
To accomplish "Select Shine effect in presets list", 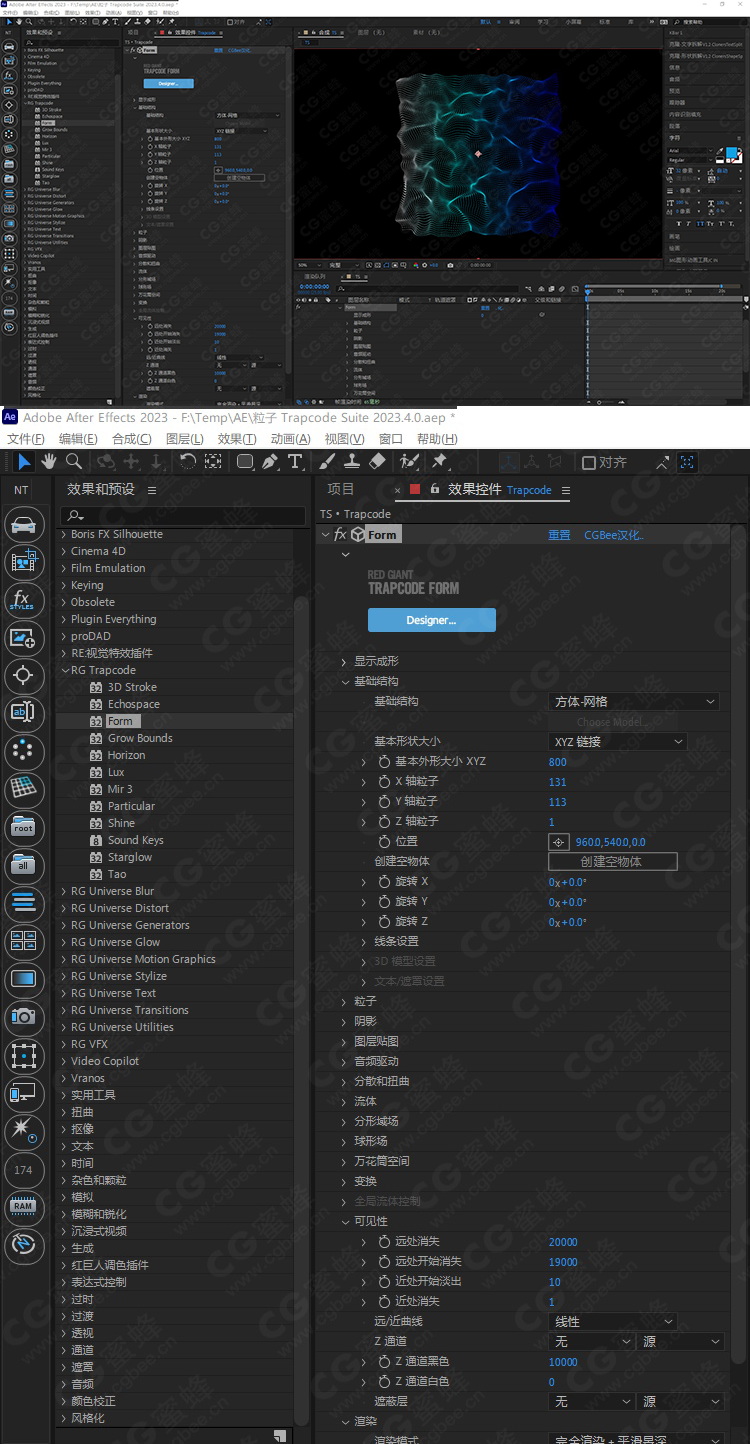I will pyautogui.click(x=121, y=823).
